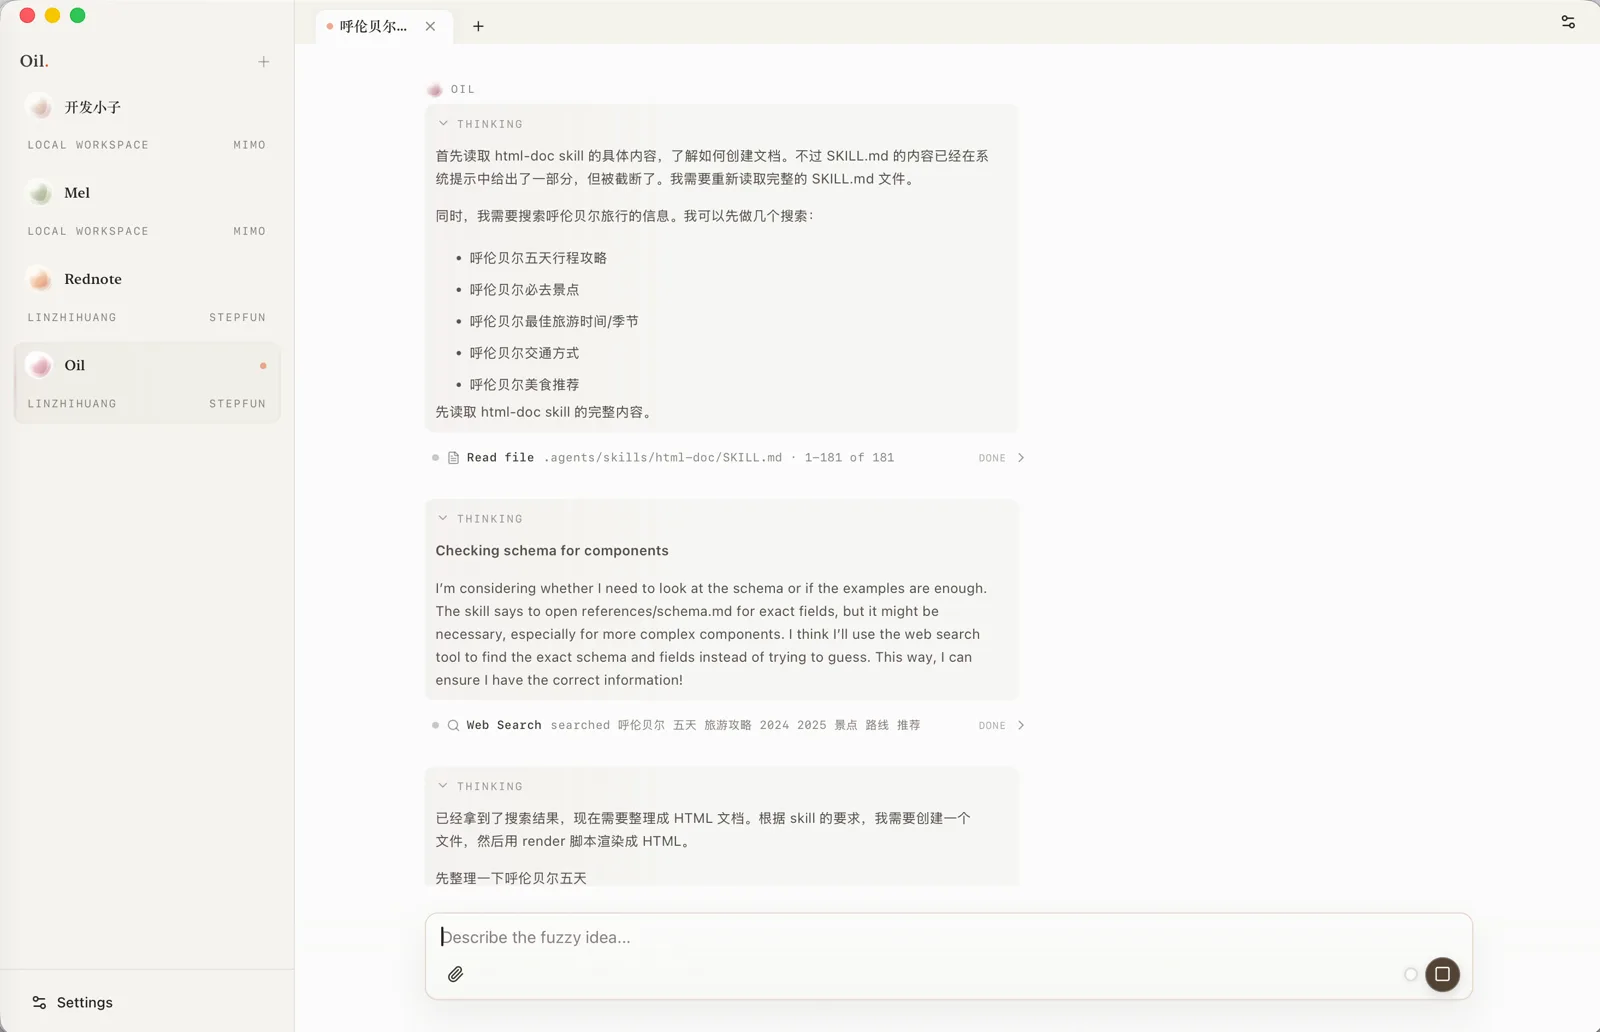Click the plus icon beside Oil. heading
The image size is (1600, 1032).
(264, 62)
